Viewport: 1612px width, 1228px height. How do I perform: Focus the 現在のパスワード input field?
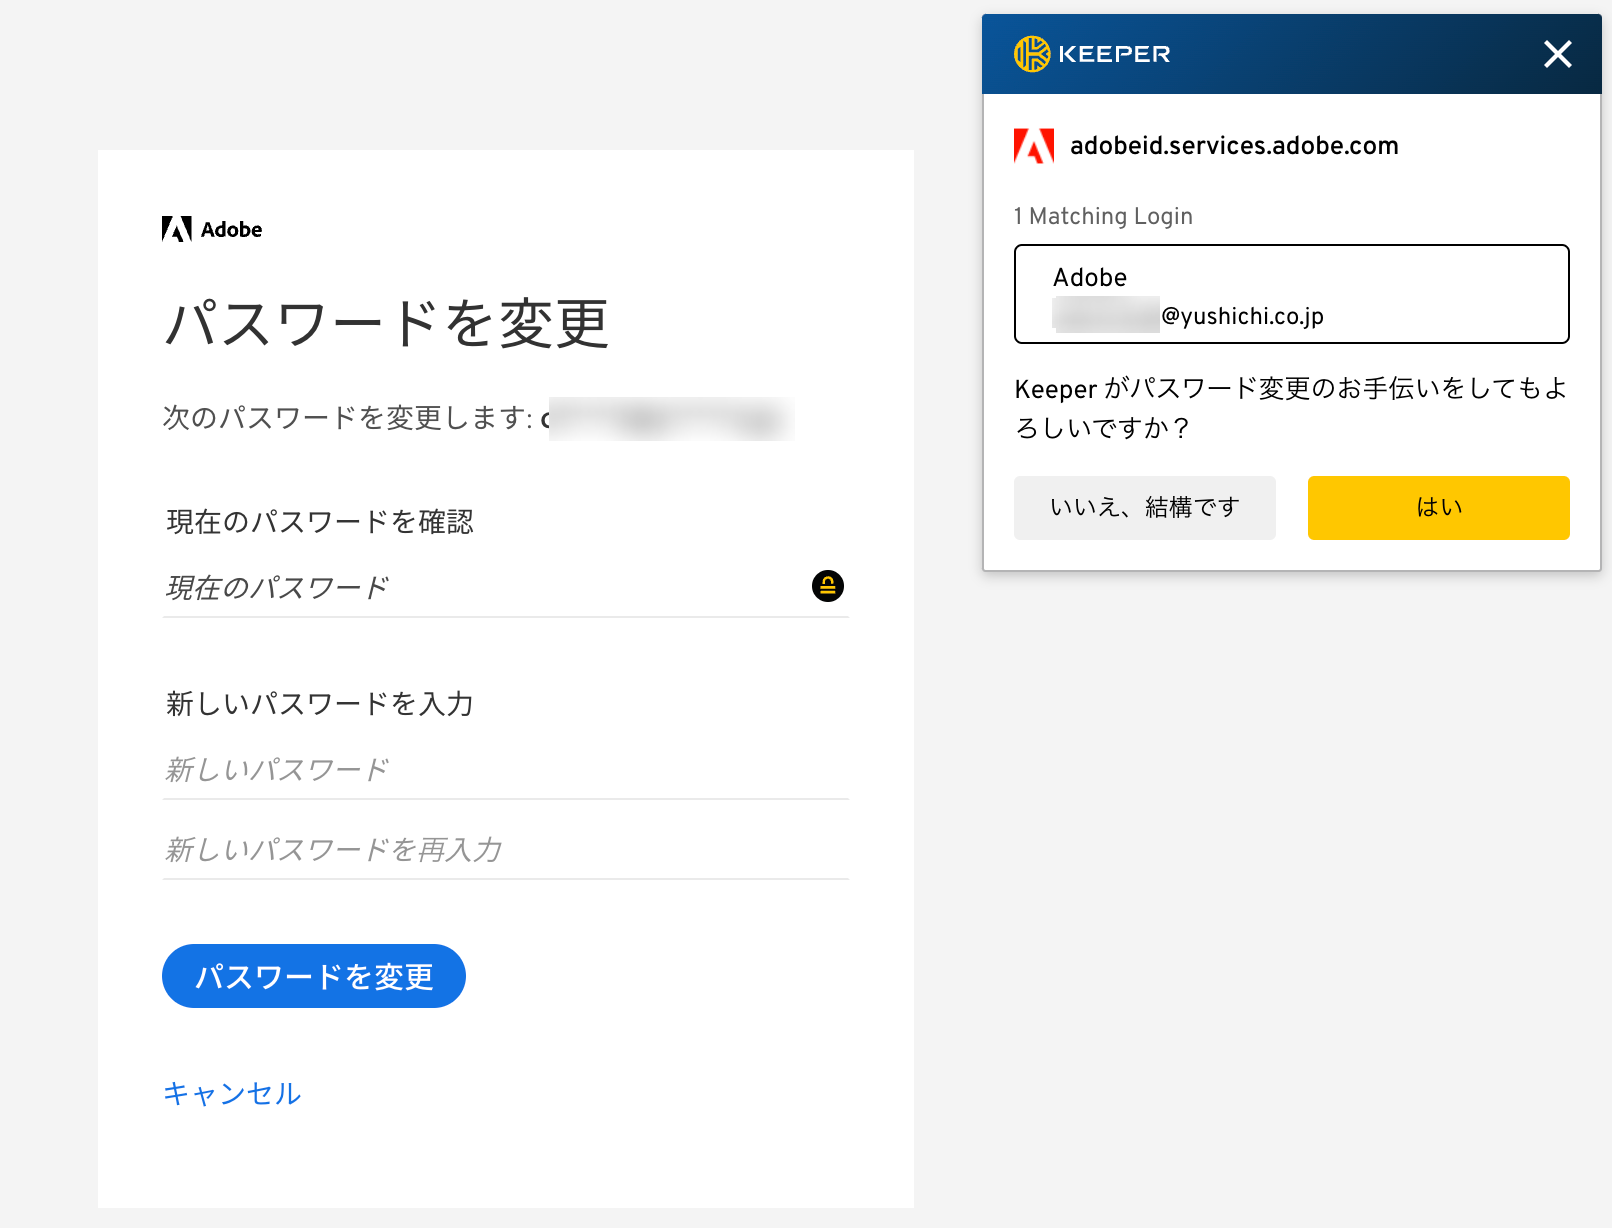pos(480,588)
